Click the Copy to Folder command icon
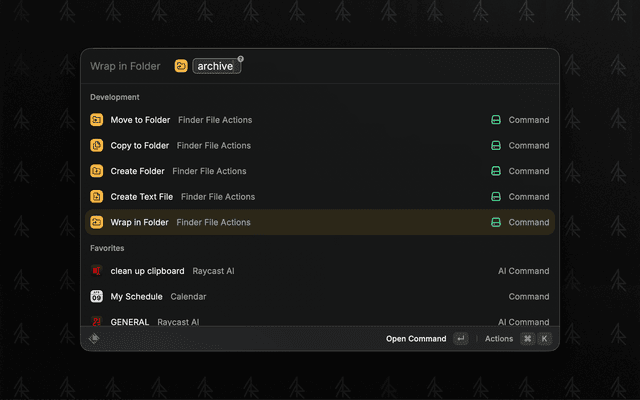This screenshot has height=400, width=640. [97, 146]
